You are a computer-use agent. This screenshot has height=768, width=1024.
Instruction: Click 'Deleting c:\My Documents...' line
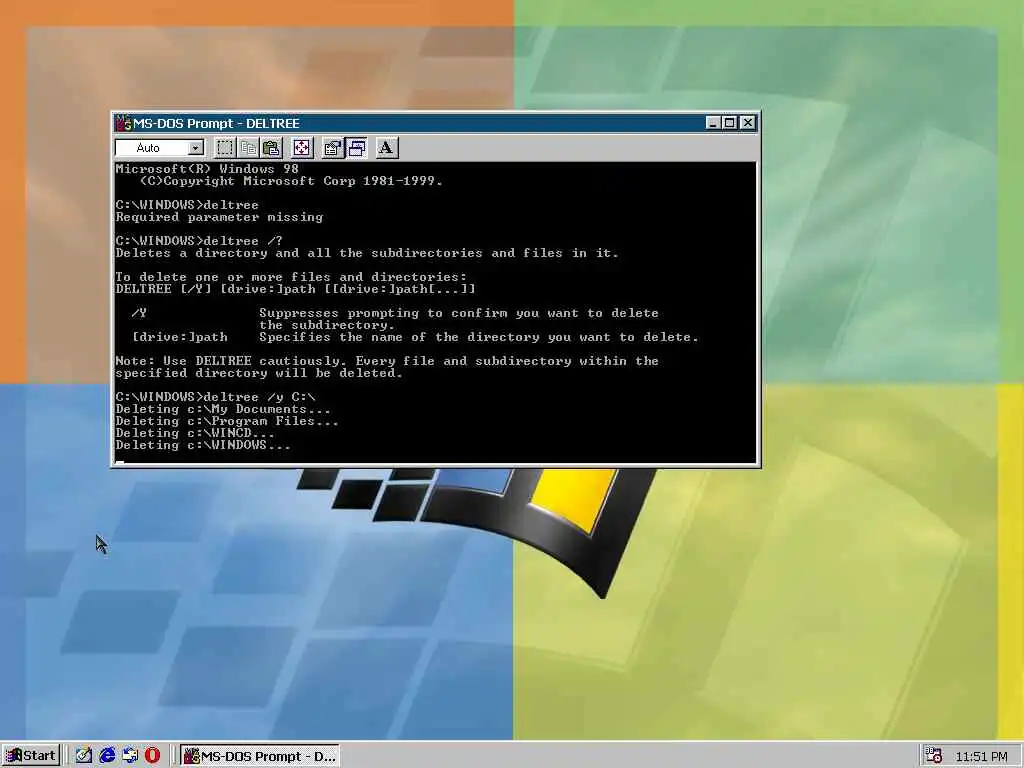click(223, 409)
